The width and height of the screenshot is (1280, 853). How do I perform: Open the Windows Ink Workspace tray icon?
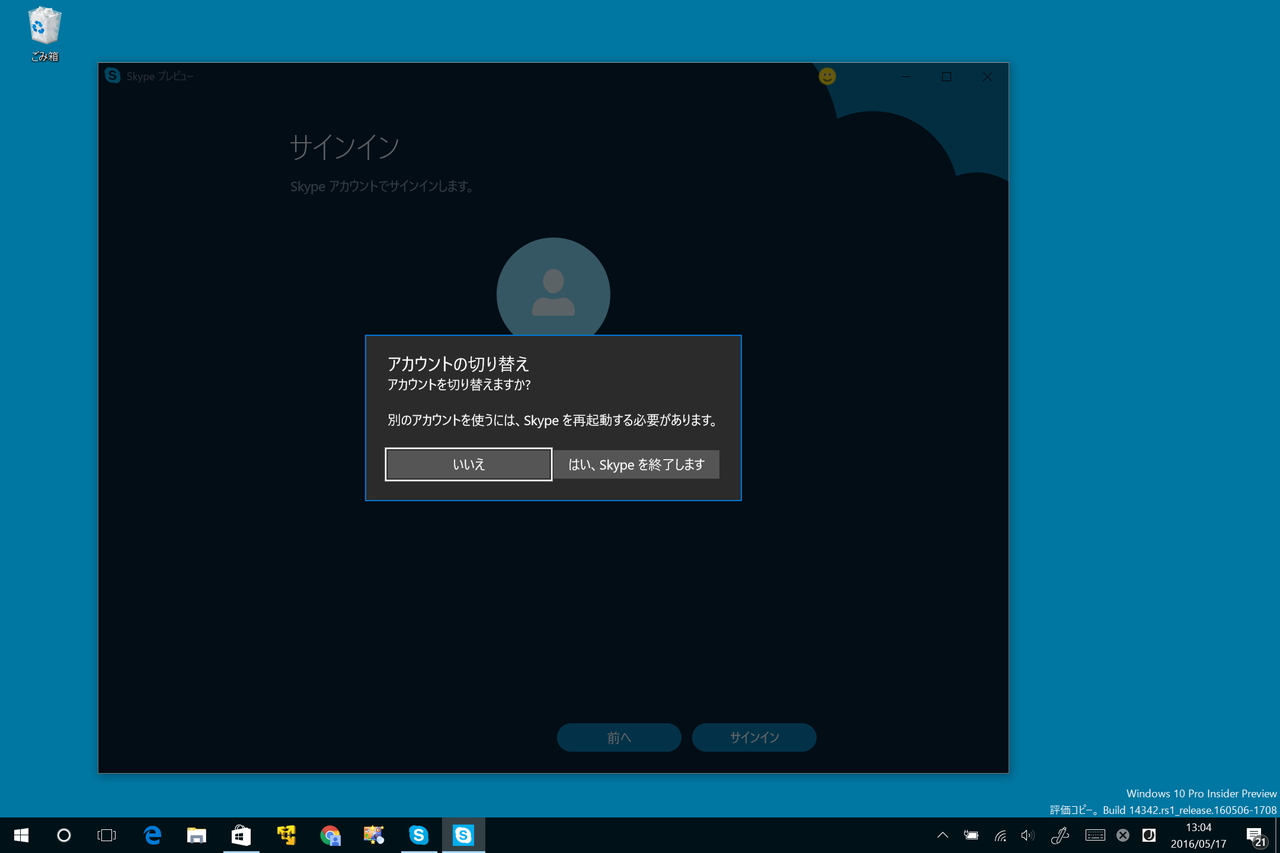(x=1058, y=835)
